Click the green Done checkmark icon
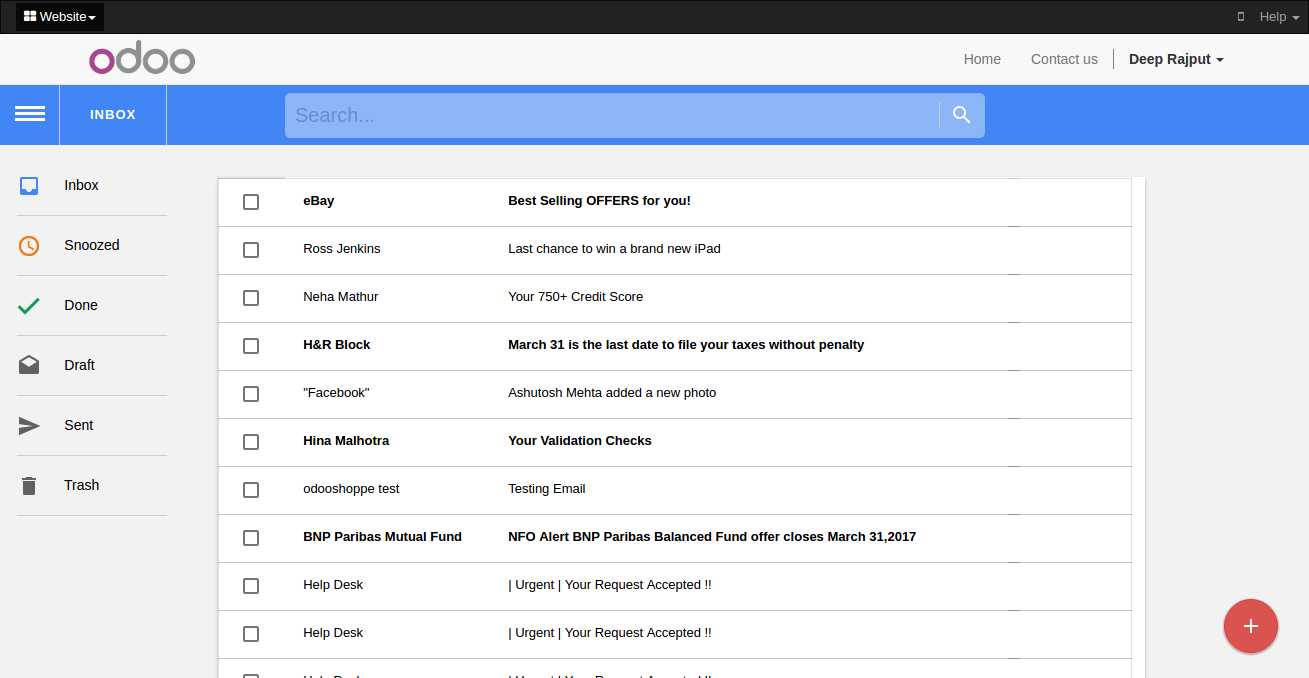Screen dimensions: 1309x678 click(x=29, y=306)
